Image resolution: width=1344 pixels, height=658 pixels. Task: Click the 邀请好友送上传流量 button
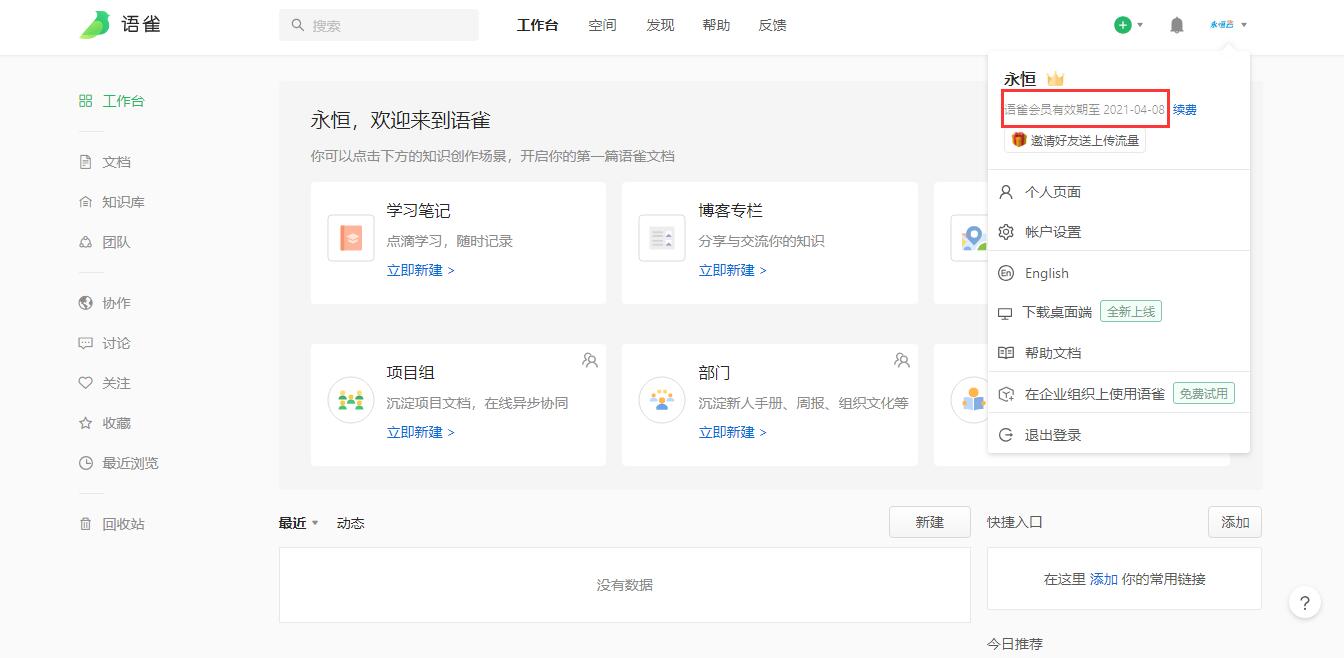(1075, 141)
